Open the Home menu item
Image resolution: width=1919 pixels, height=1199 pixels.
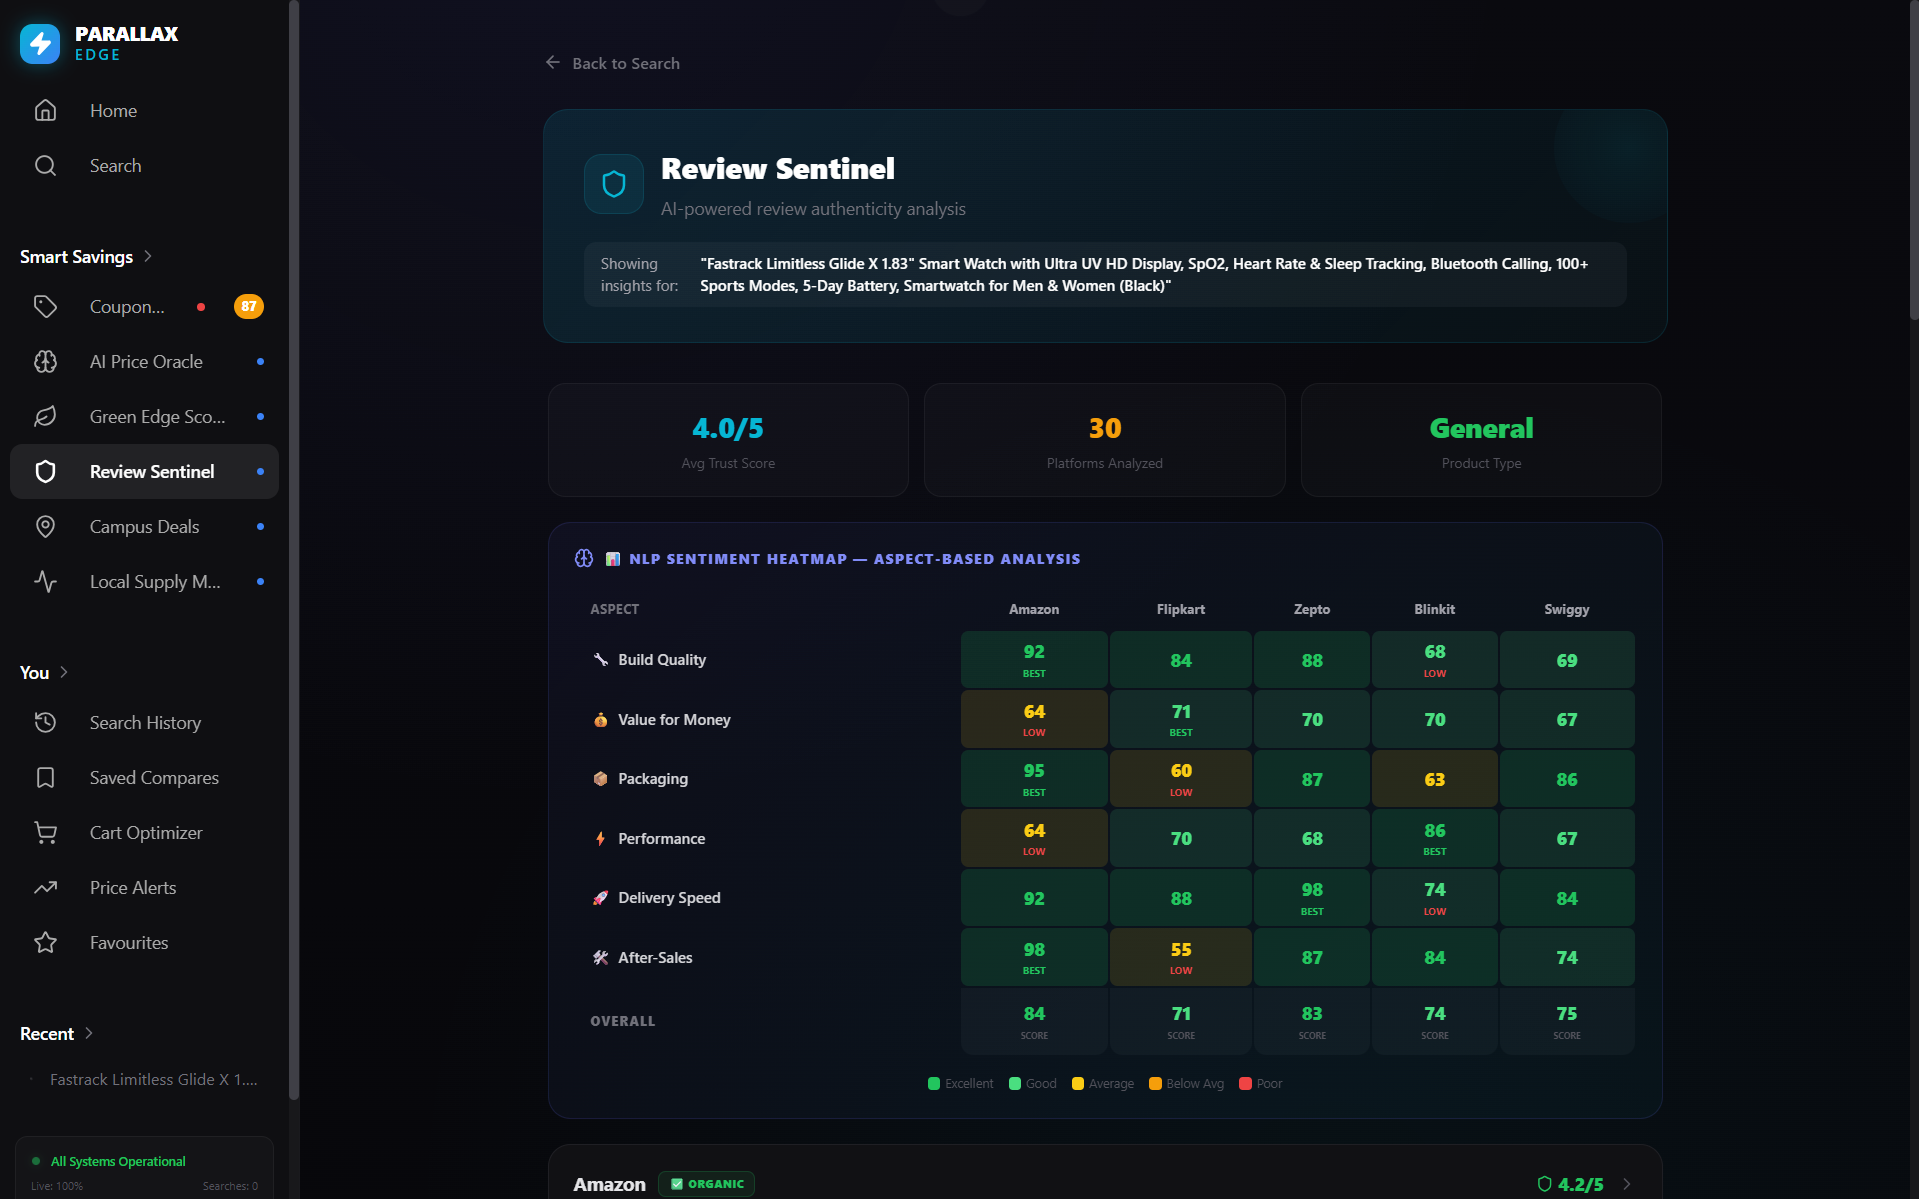[144, 110]
